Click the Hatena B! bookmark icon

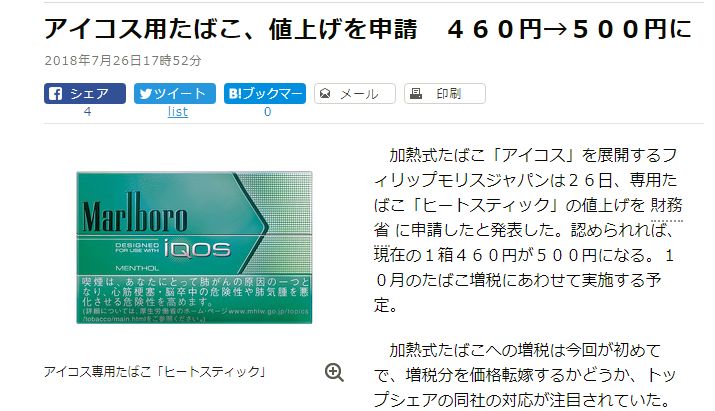[234, 94]
